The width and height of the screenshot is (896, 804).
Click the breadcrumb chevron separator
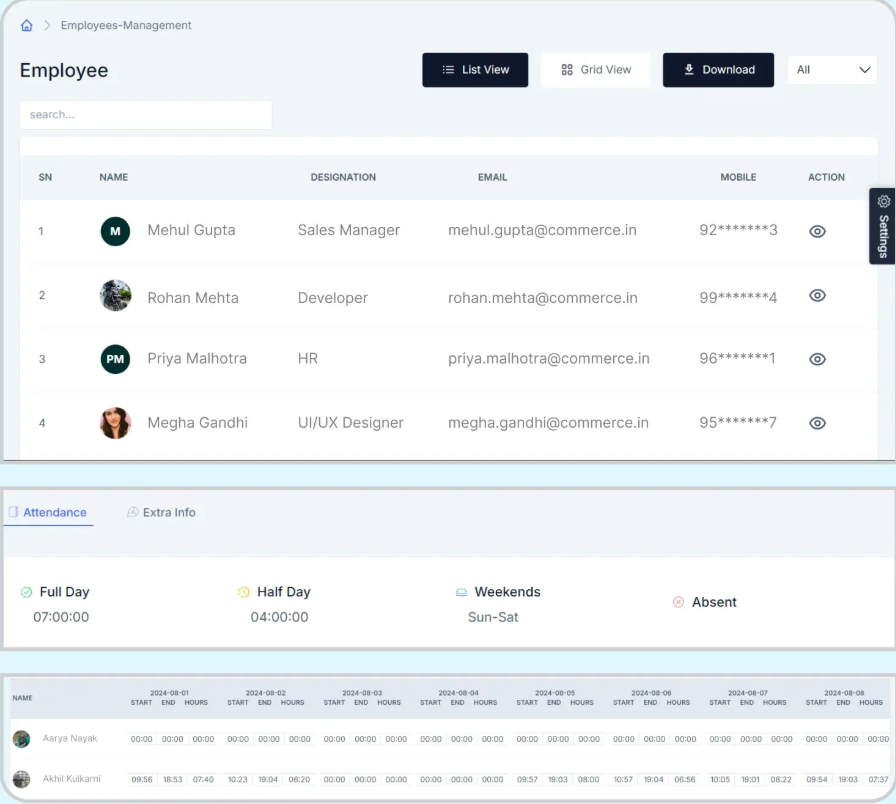click(47, 25)
